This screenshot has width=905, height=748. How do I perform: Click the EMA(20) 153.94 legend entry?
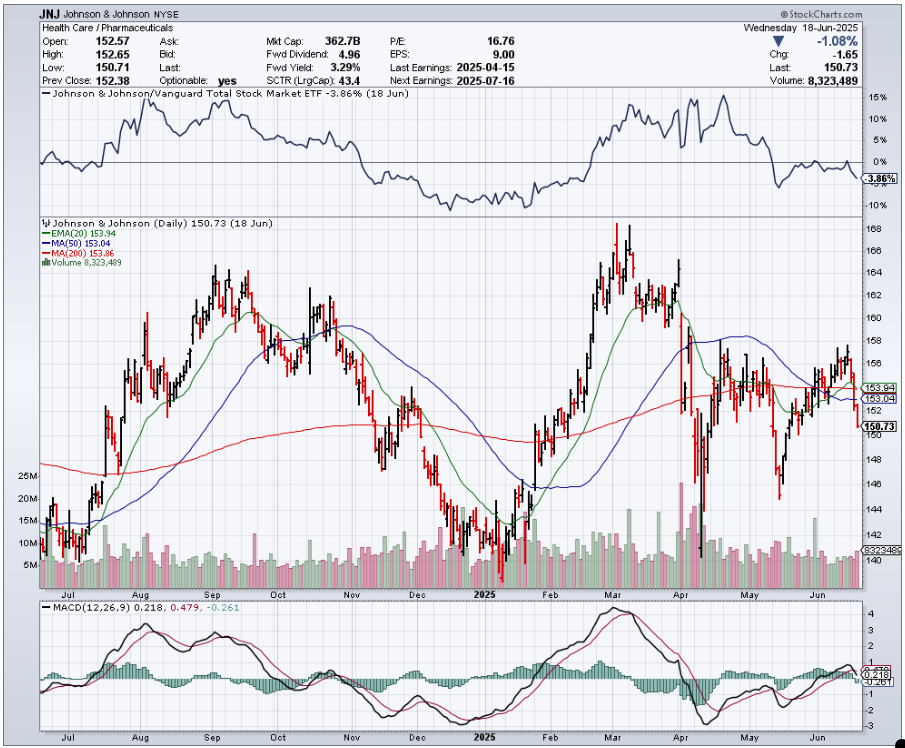coord(79,234)
